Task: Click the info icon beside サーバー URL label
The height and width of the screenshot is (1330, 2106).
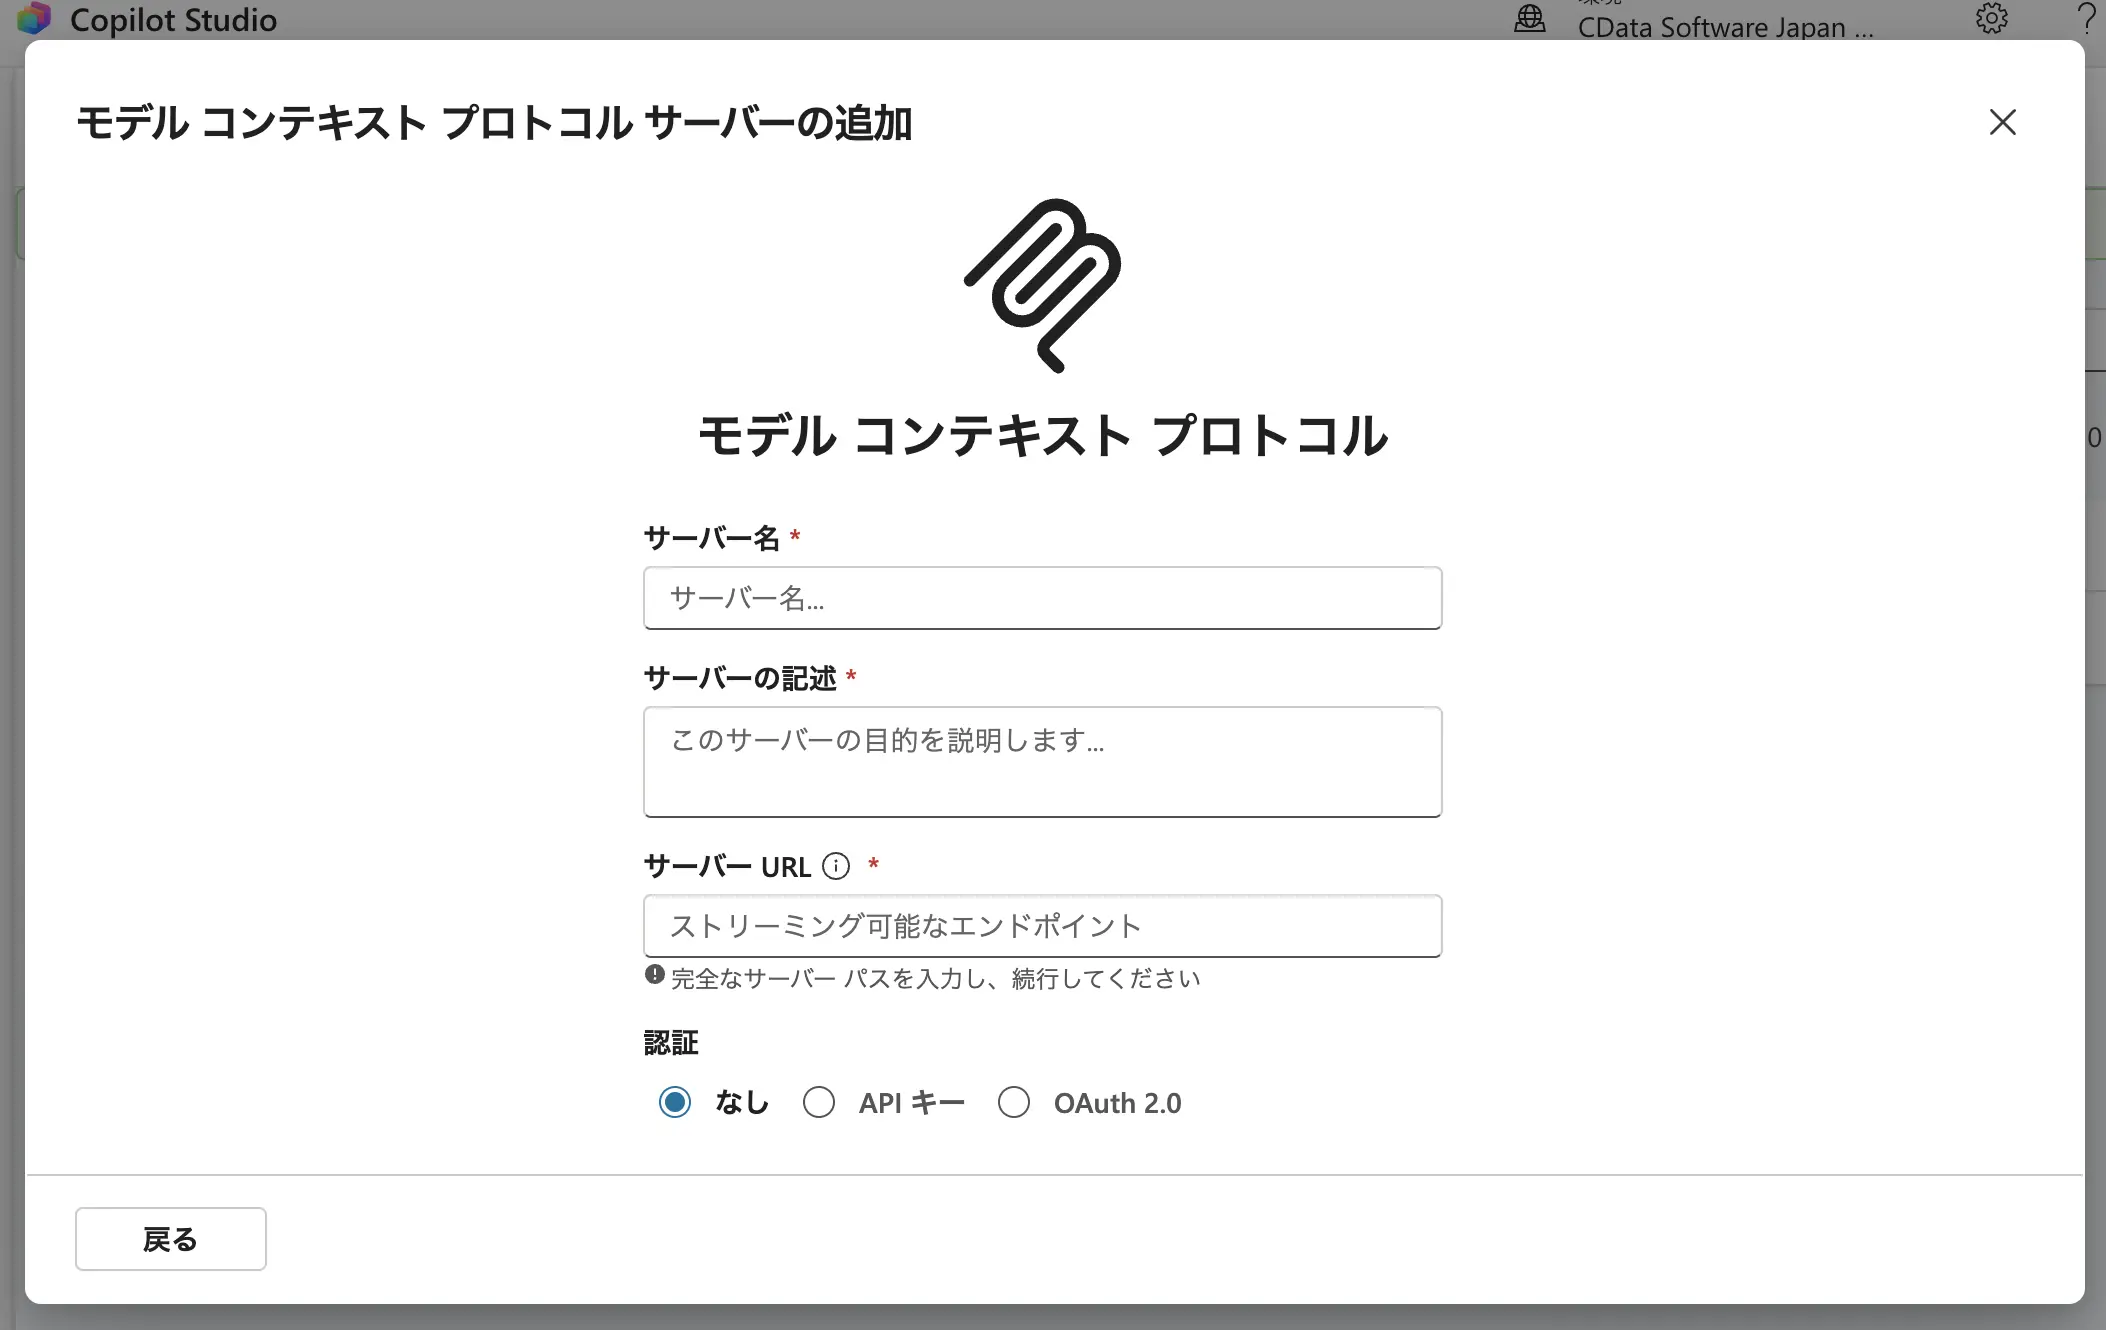Action: (836, 866)
